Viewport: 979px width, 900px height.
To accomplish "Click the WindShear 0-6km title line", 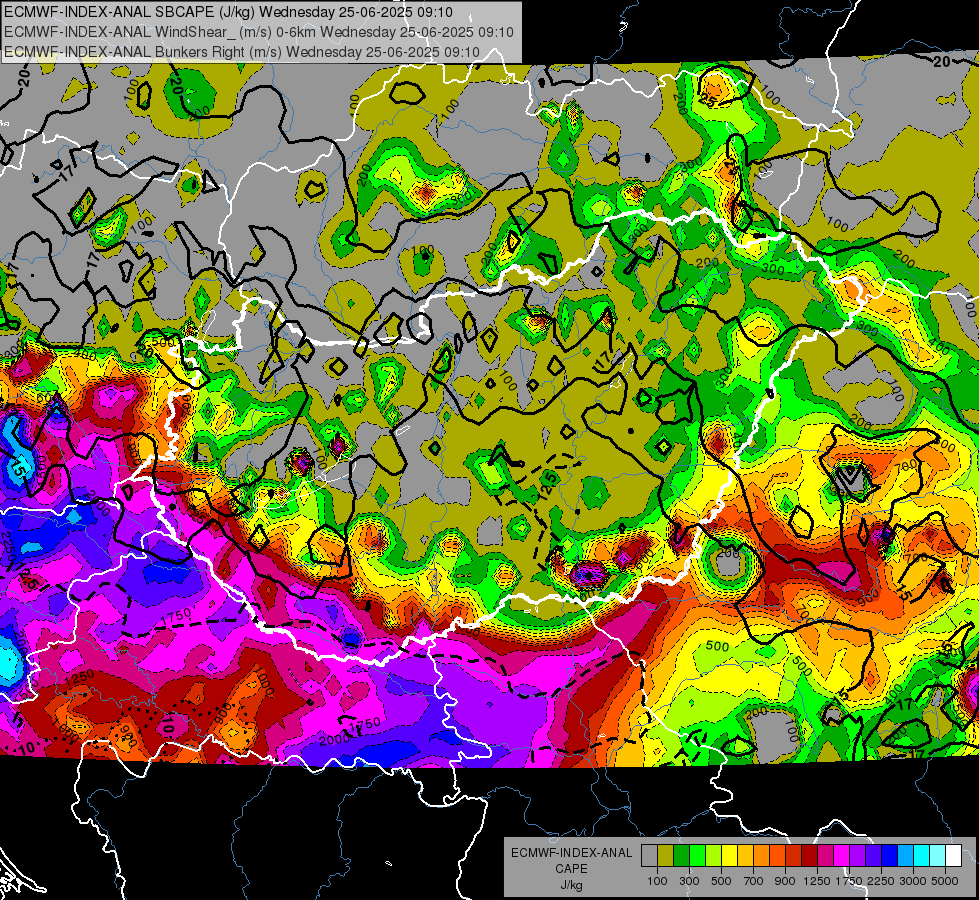I will pos(258,32).
